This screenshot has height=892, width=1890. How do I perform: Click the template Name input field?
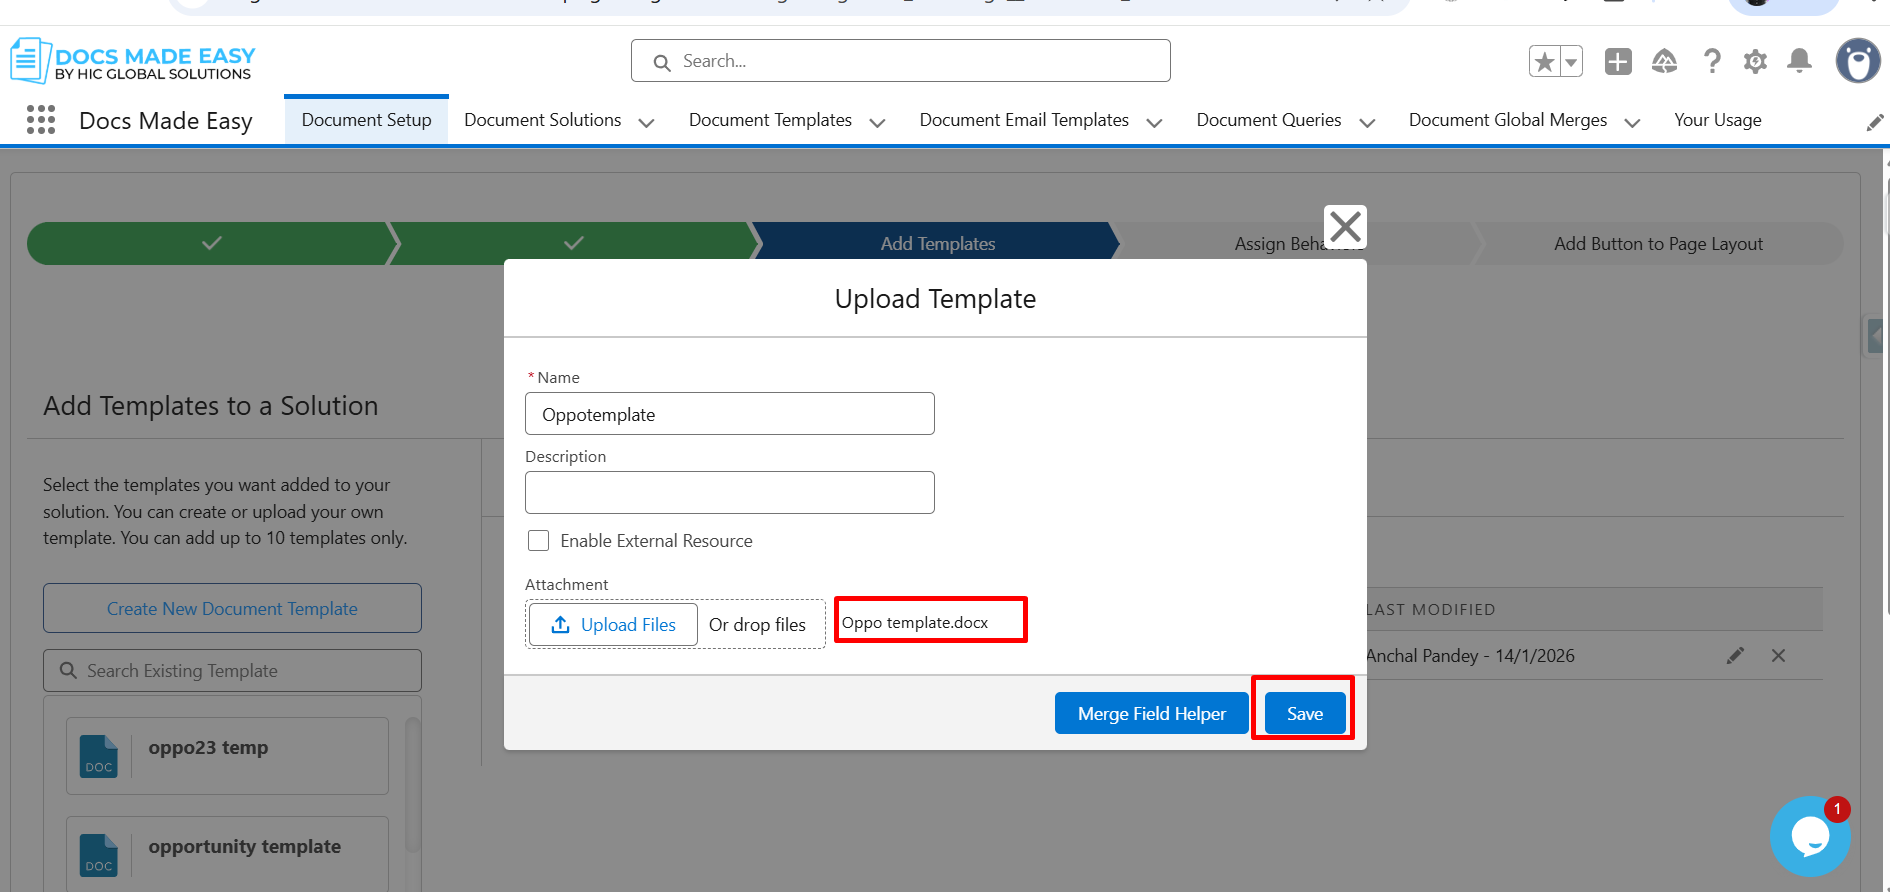pos(729,414)
